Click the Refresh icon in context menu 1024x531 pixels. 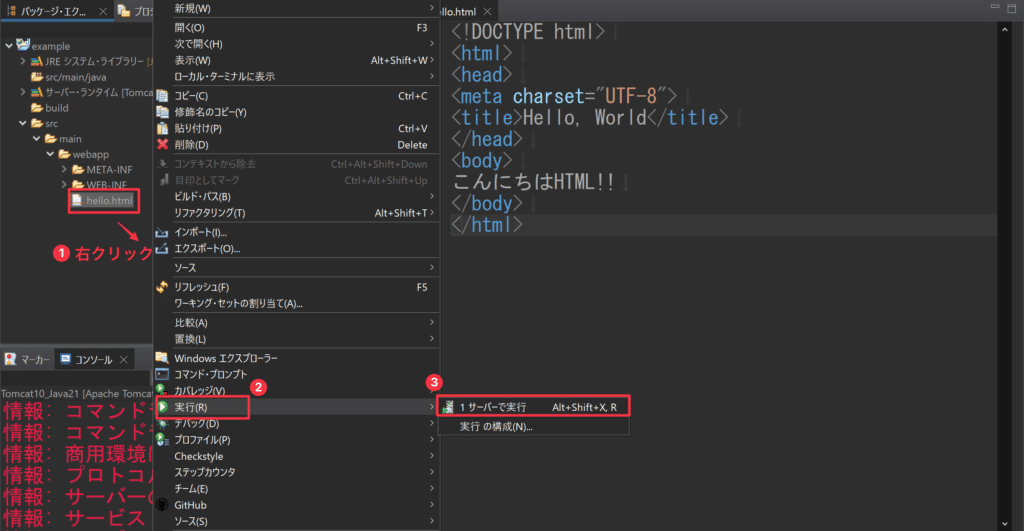point(162,287)
